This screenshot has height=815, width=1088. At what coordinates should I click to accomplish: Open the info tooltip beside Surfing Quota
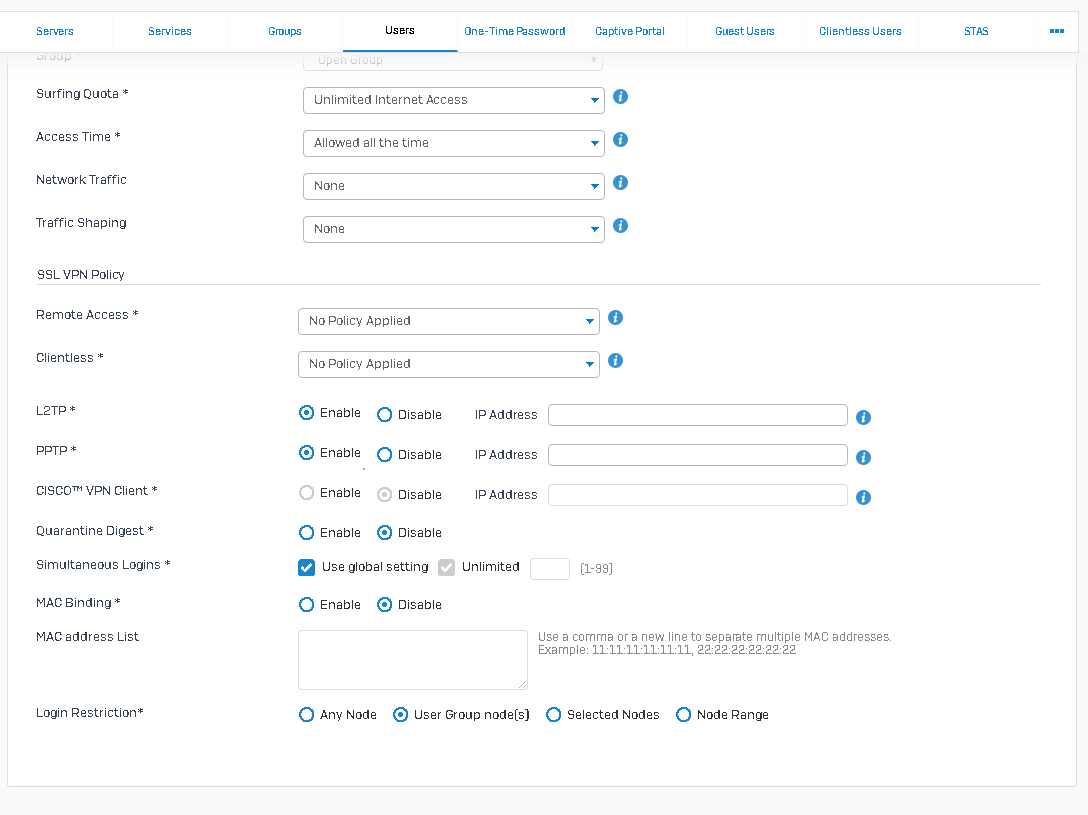(619, 97)
